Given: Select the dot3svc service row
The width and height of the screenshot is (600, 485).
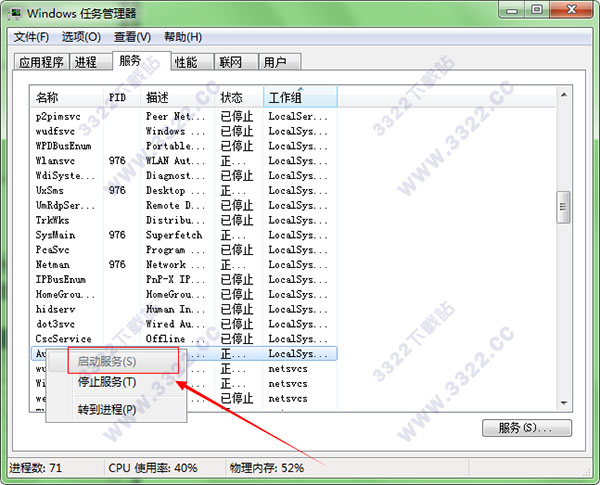Looking at the screenshot, I should click(x=184, y=324).
